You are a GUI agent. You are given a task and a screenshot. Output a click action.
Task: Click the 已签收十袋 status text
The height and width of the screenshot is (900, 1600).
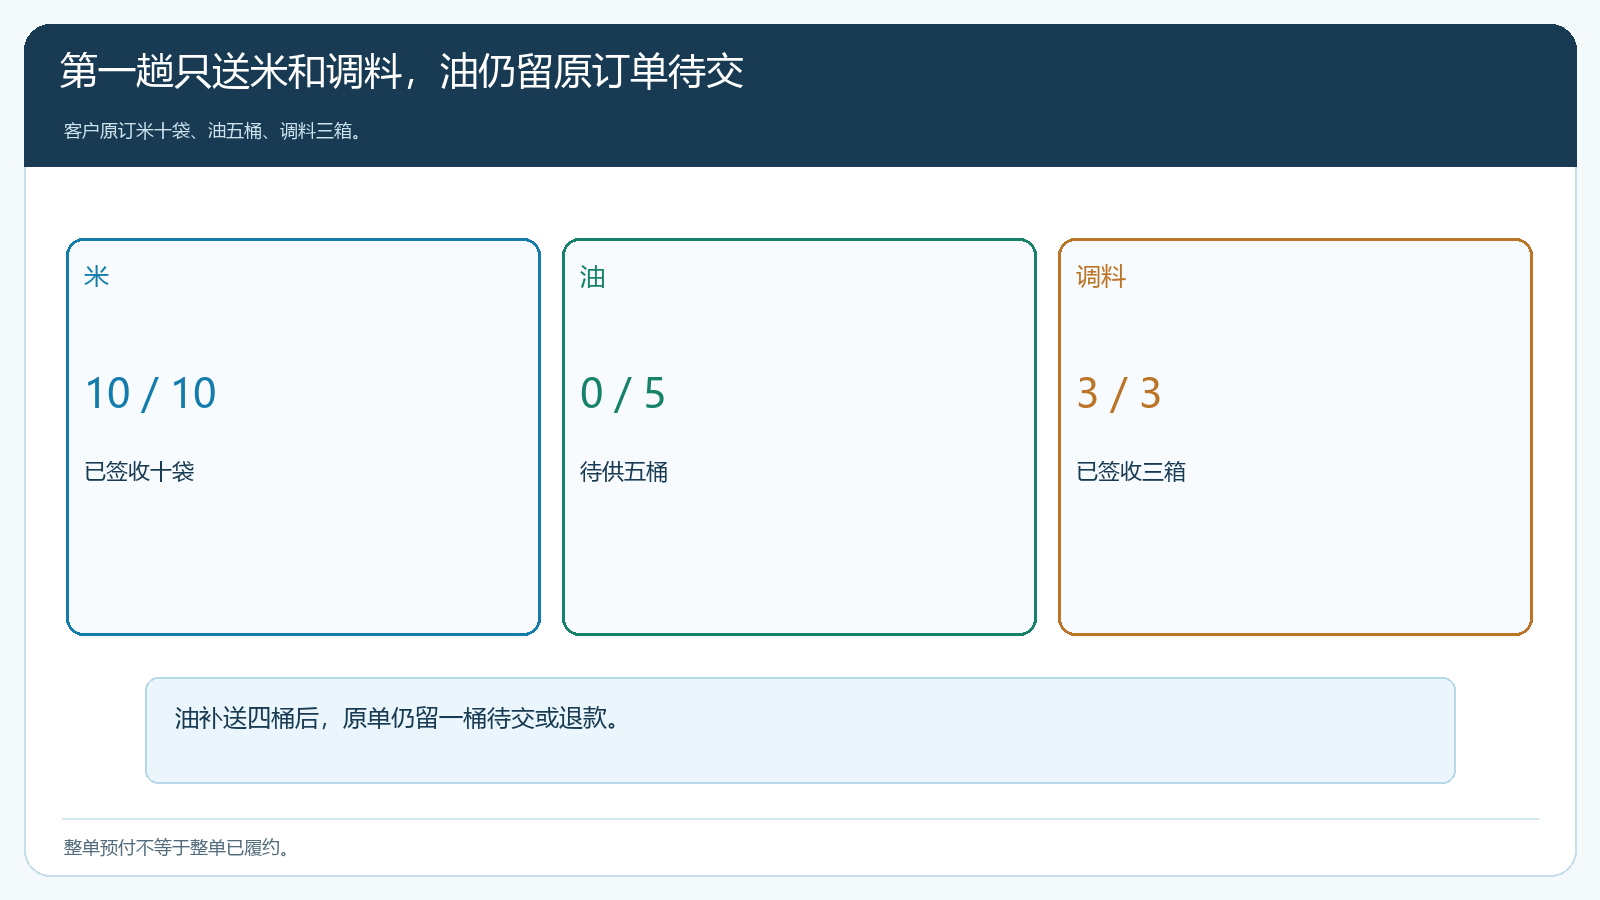point(139,471)
